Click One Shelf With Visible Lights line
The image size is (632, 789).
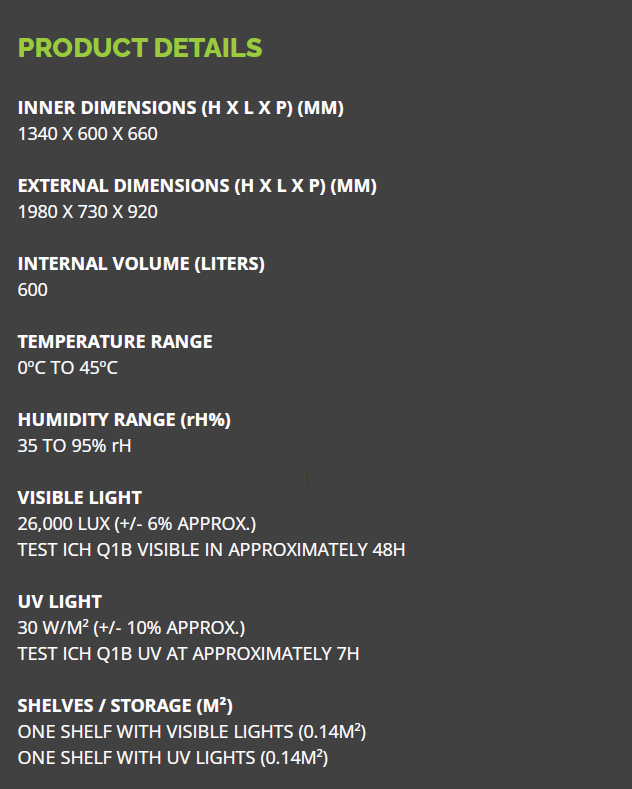click(x=192, y=732)
